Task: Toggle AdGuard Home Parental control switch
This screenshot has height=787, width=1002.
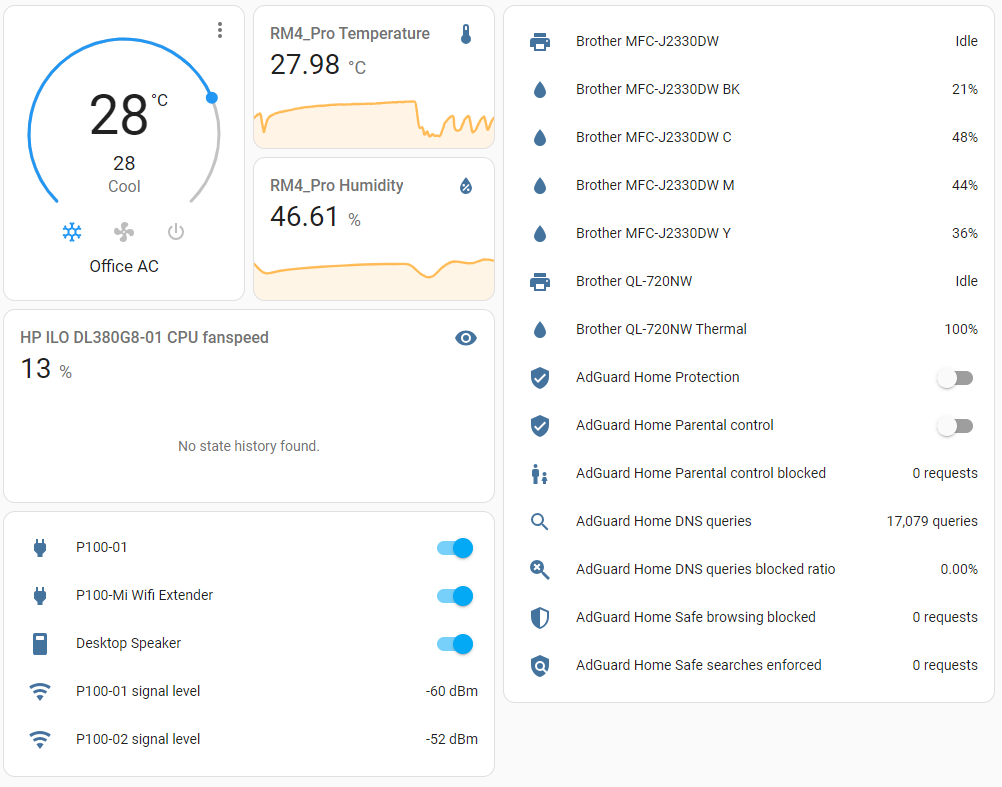Action: coord(955,426)
